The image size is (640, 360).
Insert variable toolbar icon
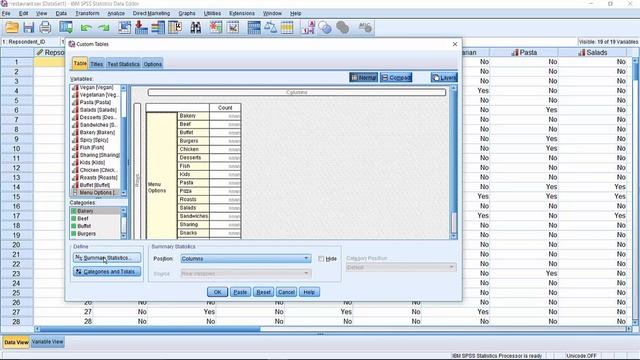pyautogui.click(x=233, y=28)
